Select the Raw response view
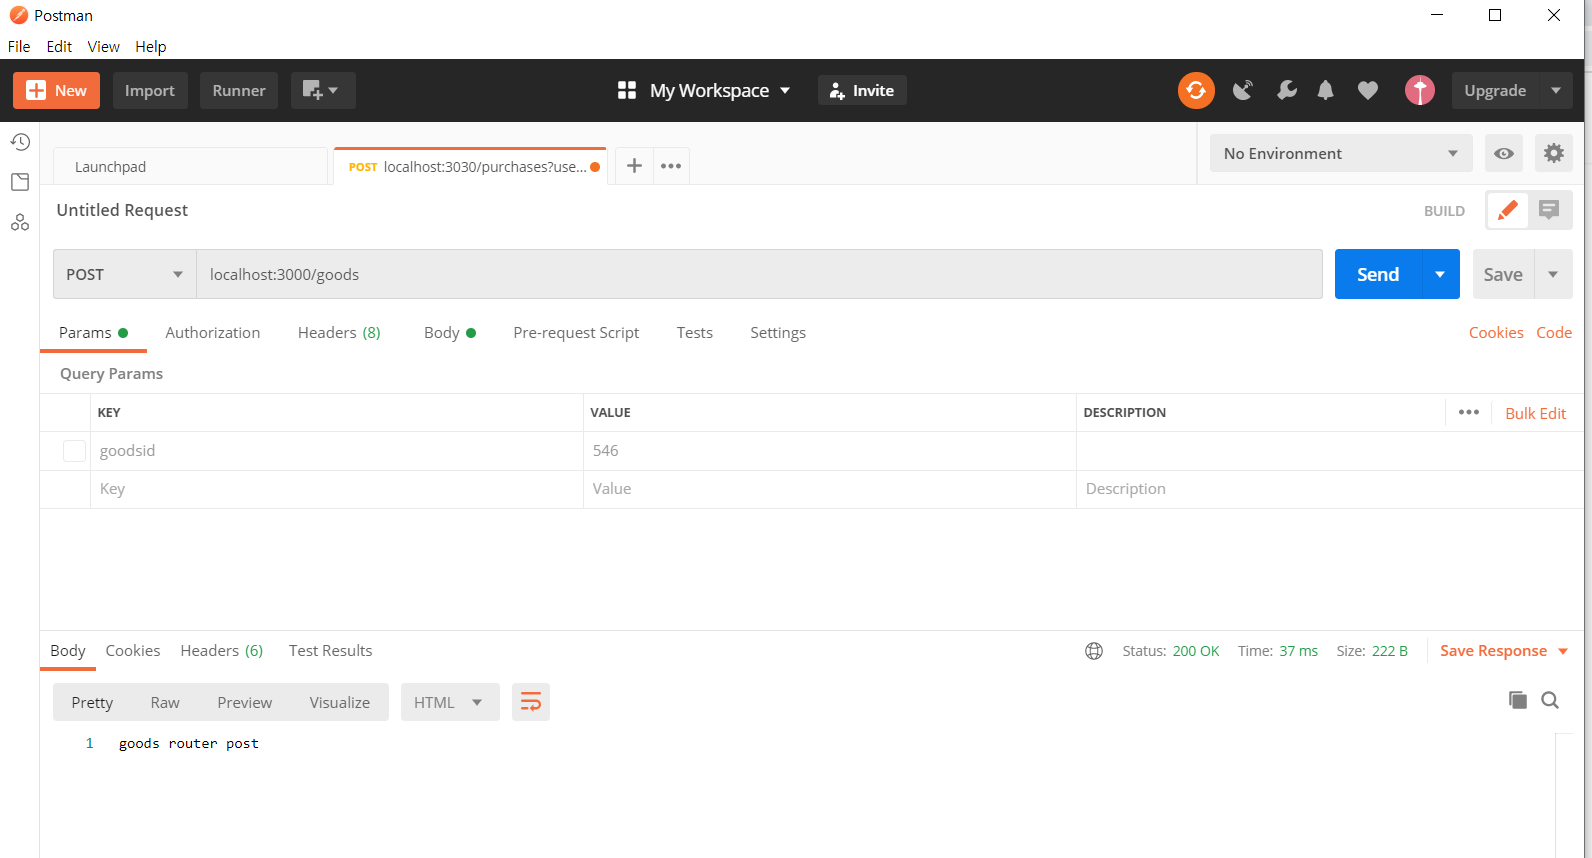 pyautogui.click(x=165, y=702)
